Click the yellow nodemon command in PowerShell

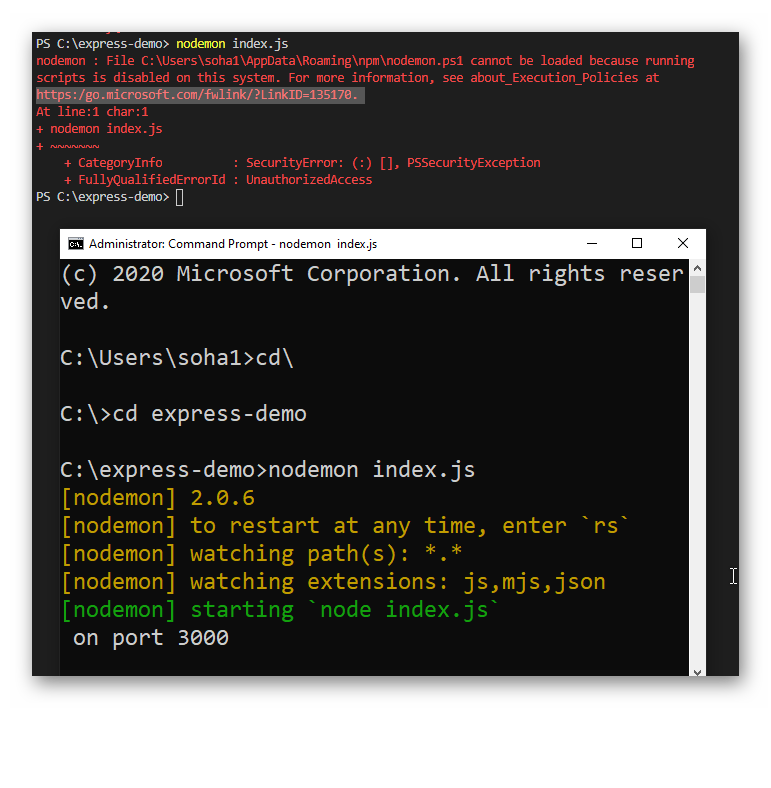[x=200, y=44]
